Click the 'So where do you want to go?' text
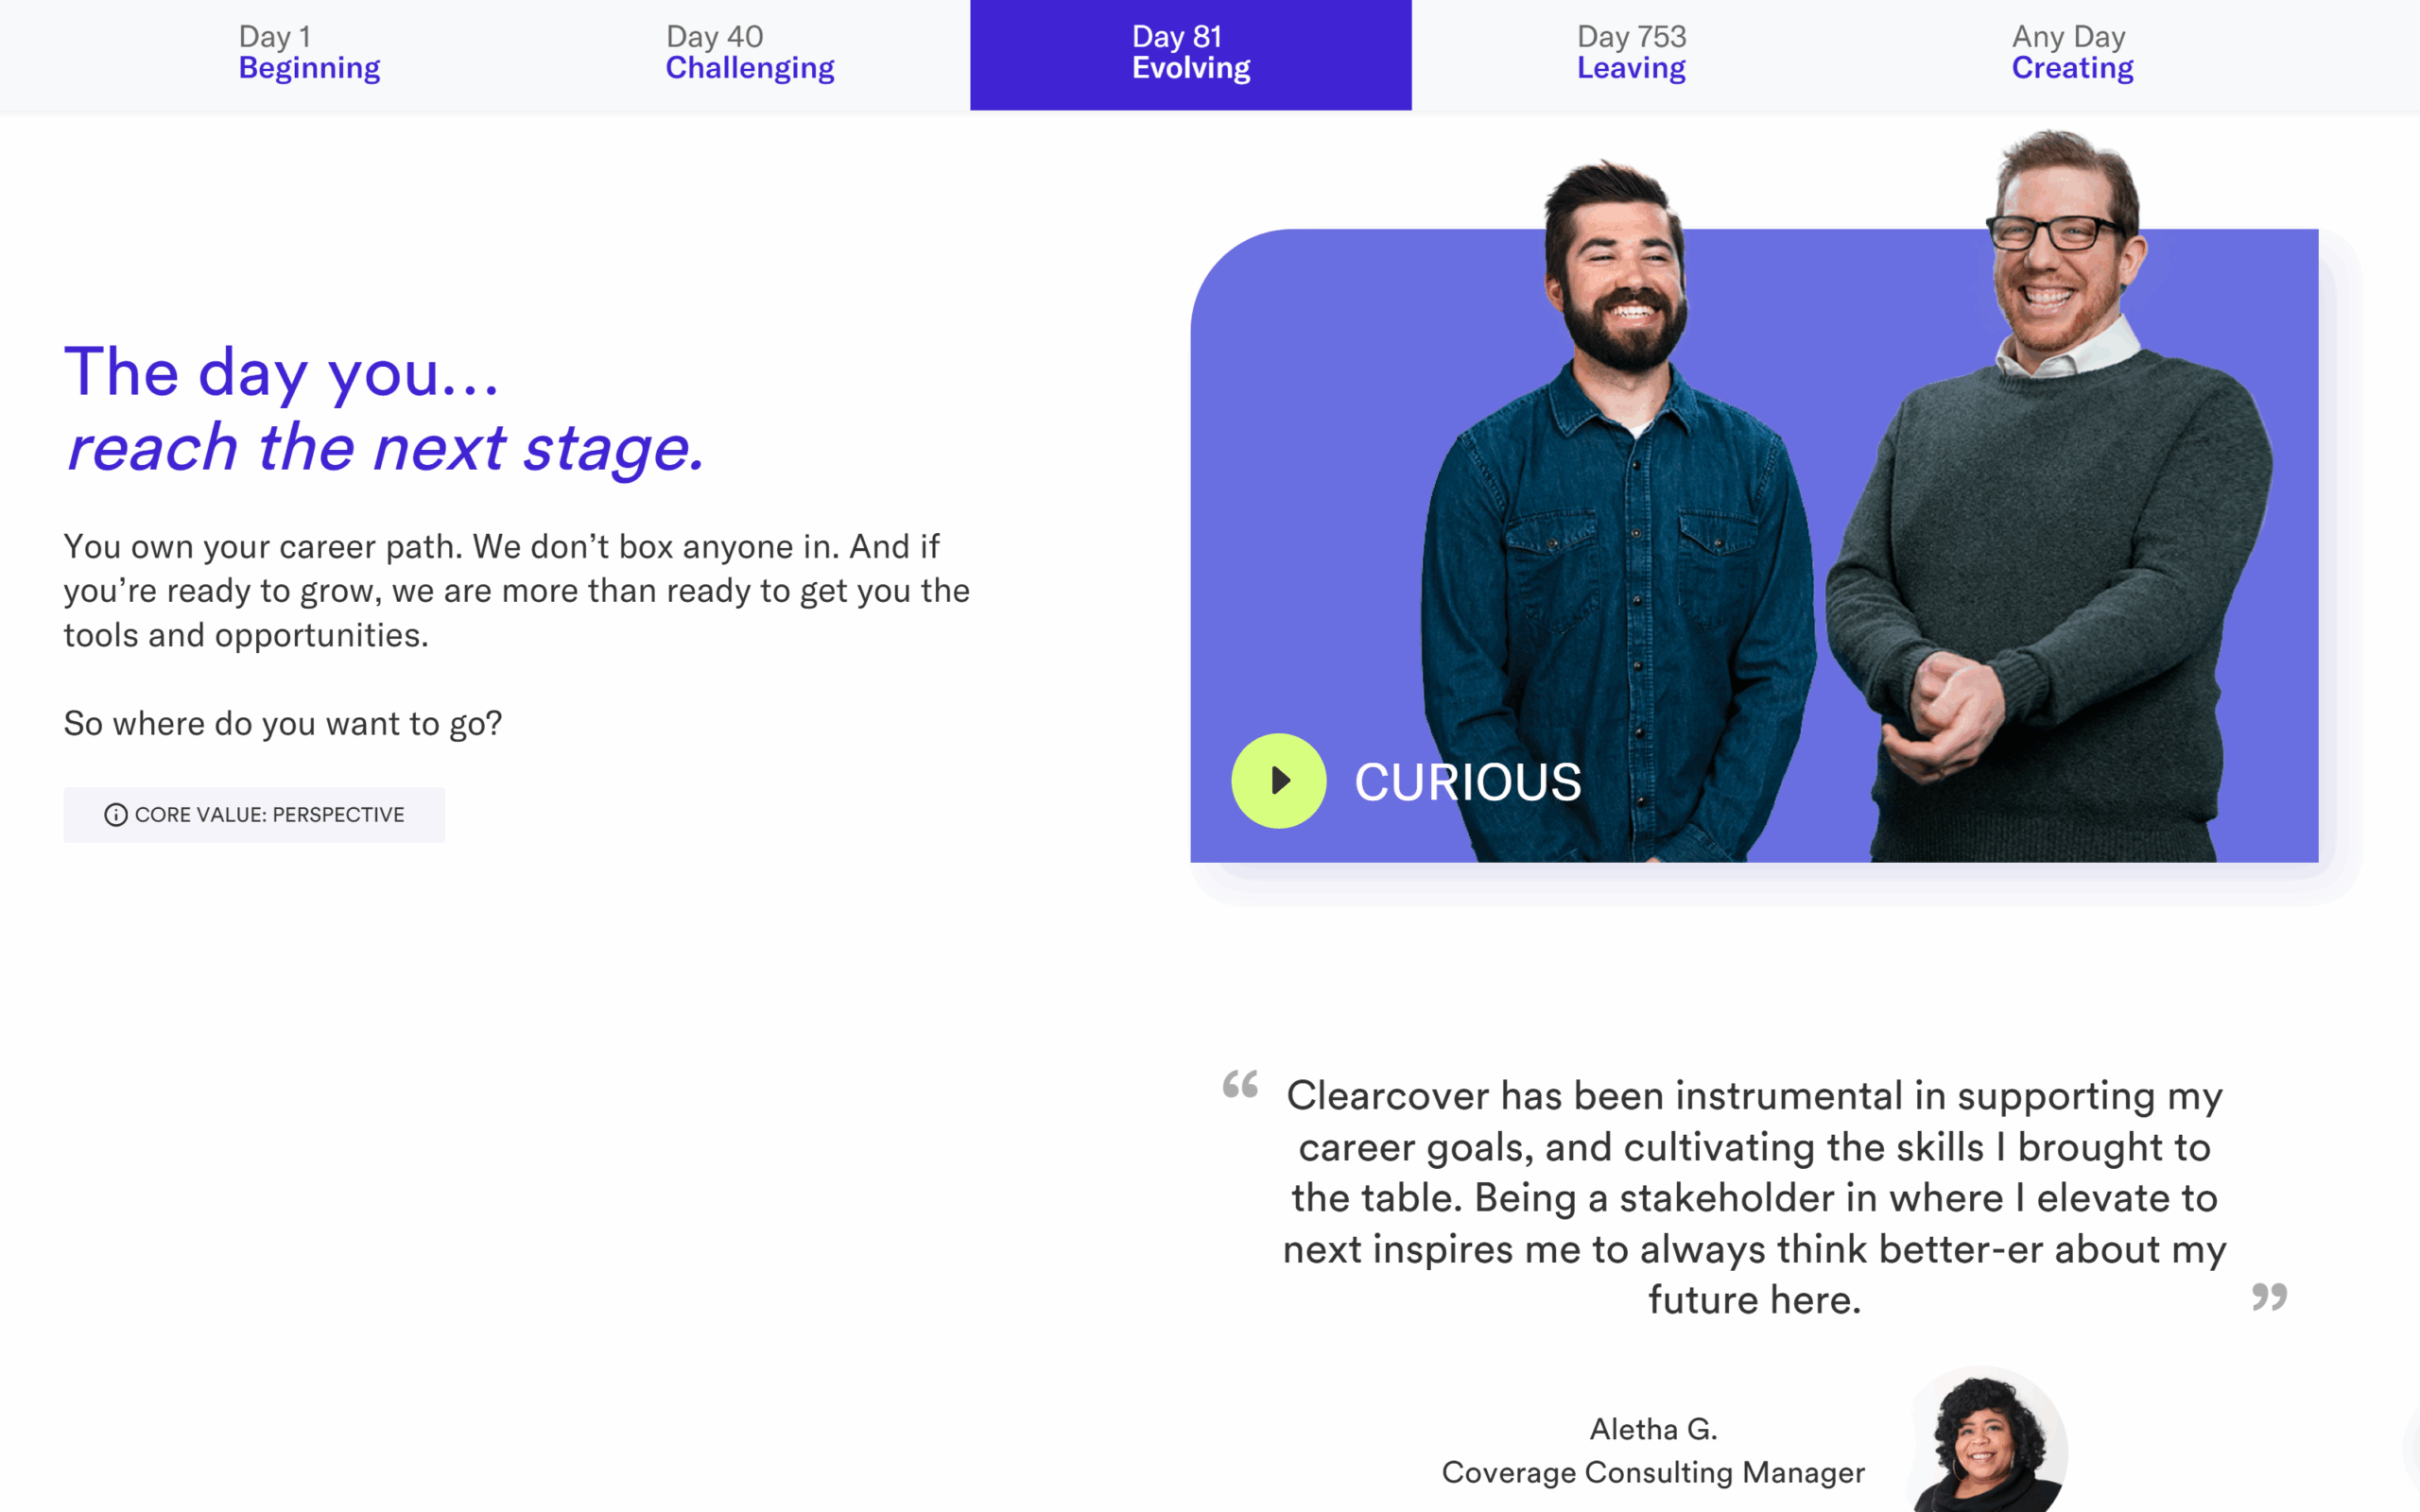The image size is (2420, 1512). coord(283,724)
